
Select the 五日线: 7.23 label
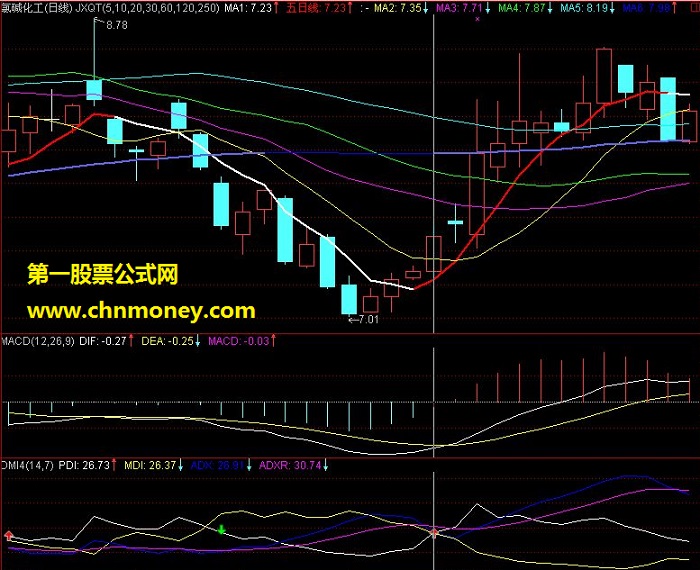click(x=319, y=8)
